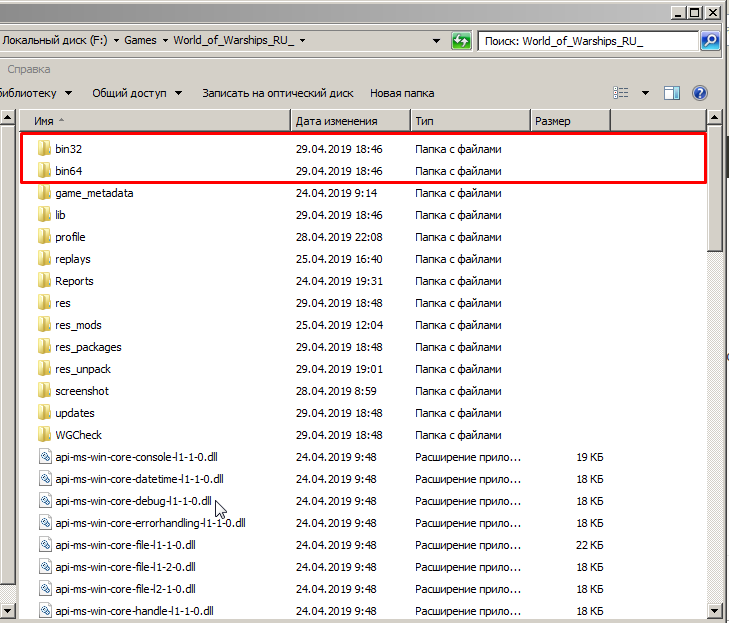Click the api-ms-win-core-errorhandling-l1-1-0.dll file icon
The width and height of the screenshot is (729, 623).
pos(45,523)
